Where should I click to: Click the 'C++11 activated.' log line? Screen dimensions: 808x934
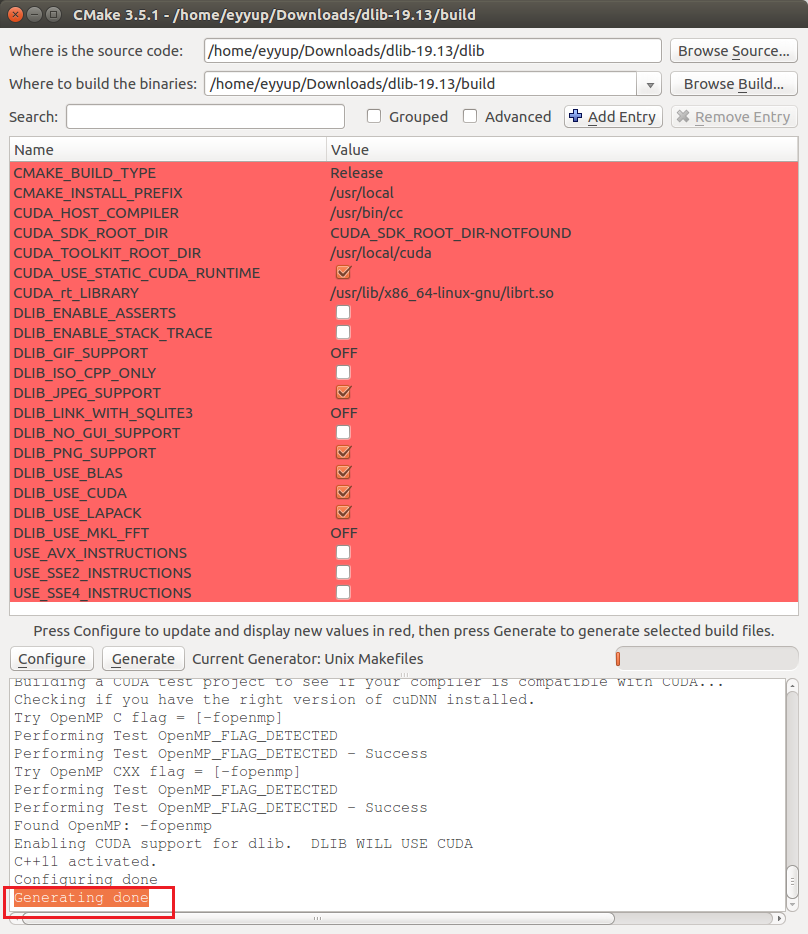tap(85, 861)
